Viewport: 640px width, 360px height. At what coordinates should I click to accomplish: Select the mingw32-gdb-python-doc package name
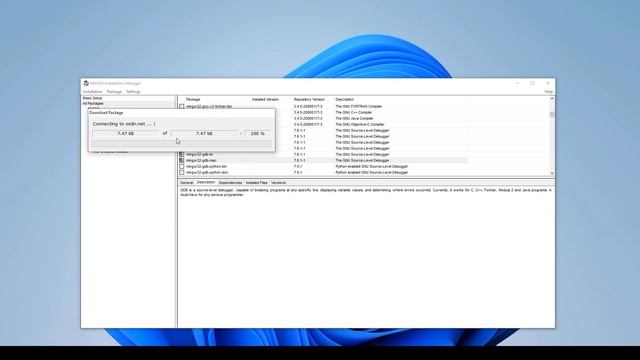[x=207, y=173]
